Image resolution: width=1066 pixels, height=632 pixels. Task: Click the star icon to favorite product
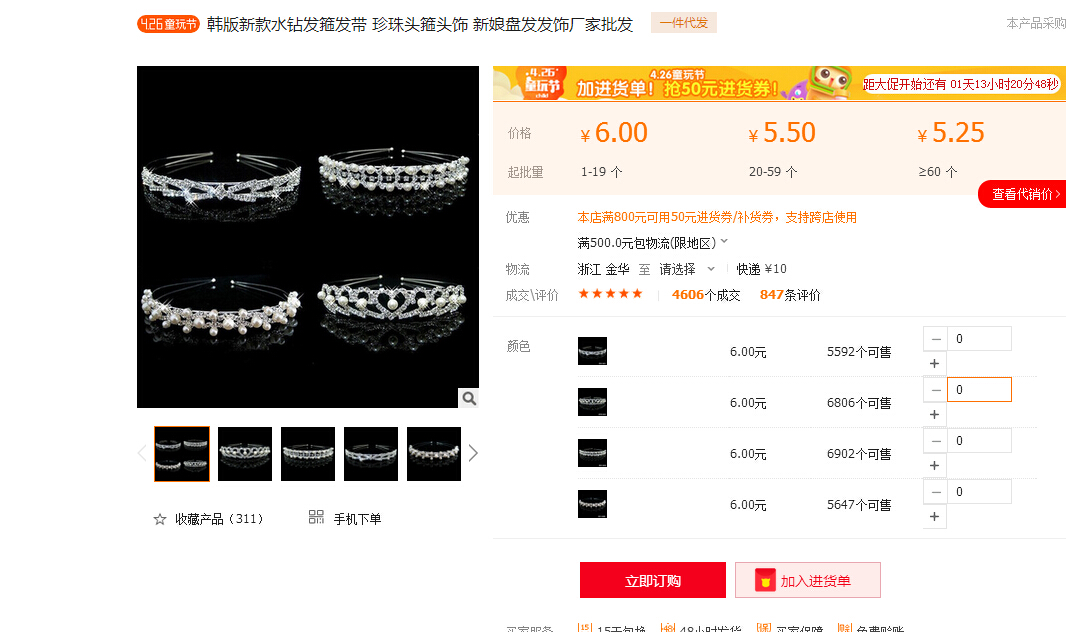[160, 519]
